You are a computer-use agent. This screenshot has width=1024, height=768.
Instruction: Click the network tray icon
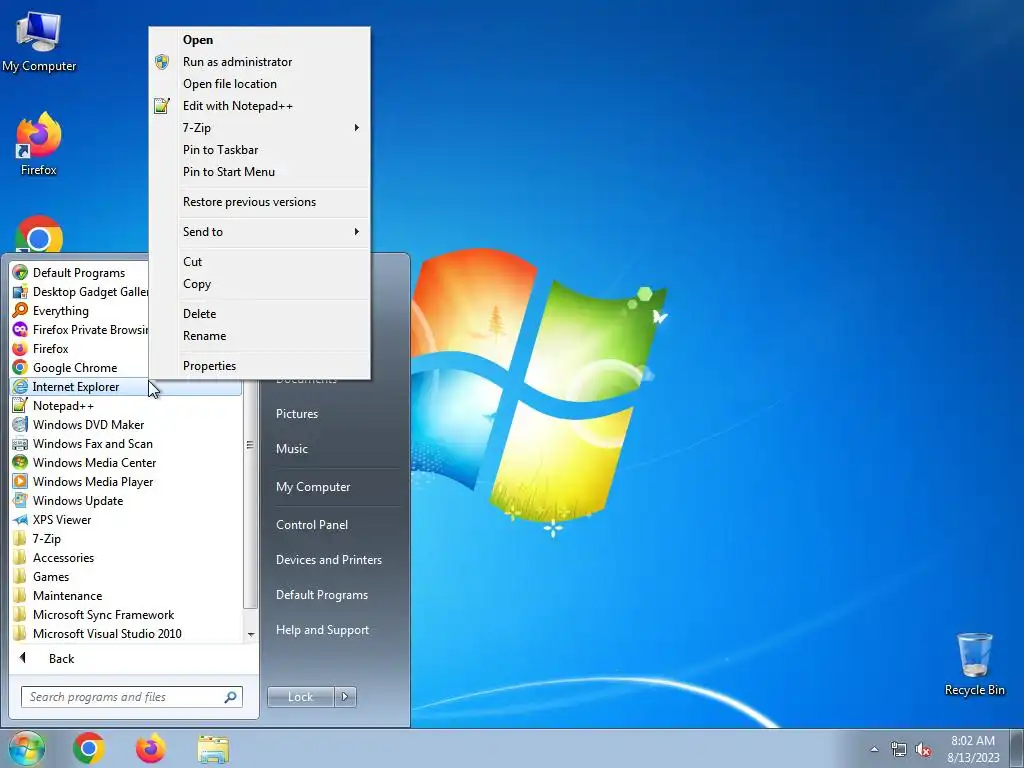tap(899, 749)
